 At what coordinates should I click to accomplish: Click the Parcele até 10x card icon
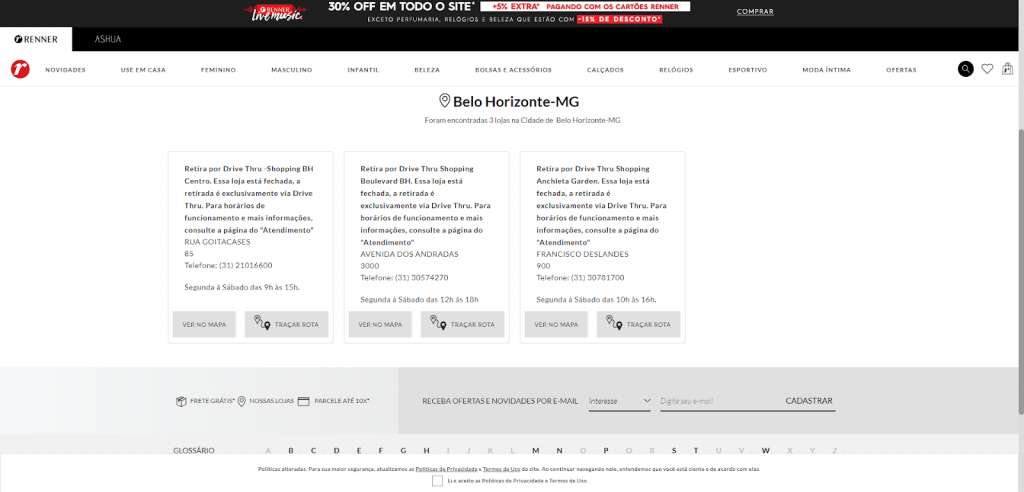303,401
